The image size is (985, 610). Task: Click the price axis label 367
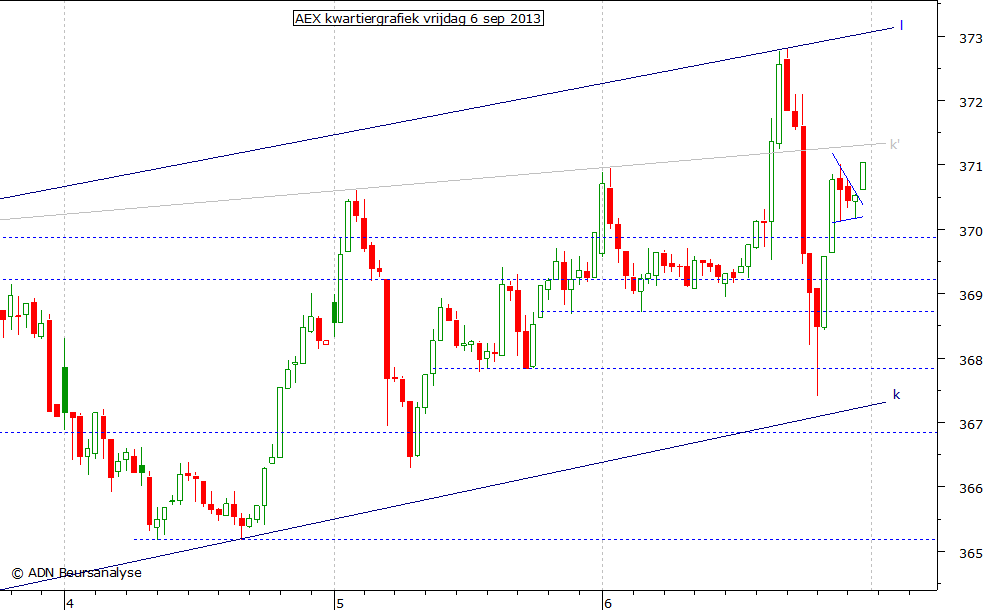[x=971, y=425]
